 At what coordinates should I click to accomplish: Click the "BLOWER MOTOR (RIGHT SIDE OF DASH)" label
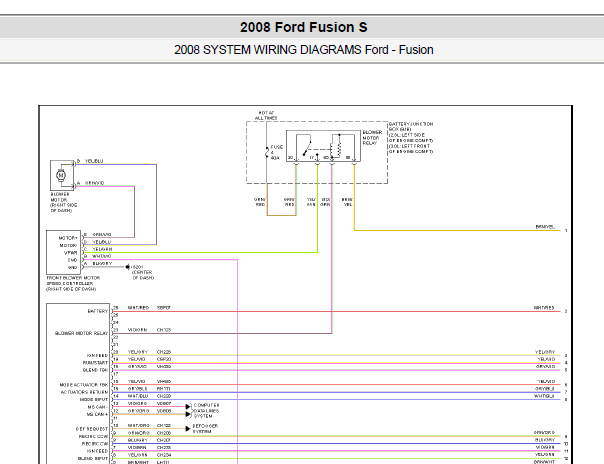point(64,203)
